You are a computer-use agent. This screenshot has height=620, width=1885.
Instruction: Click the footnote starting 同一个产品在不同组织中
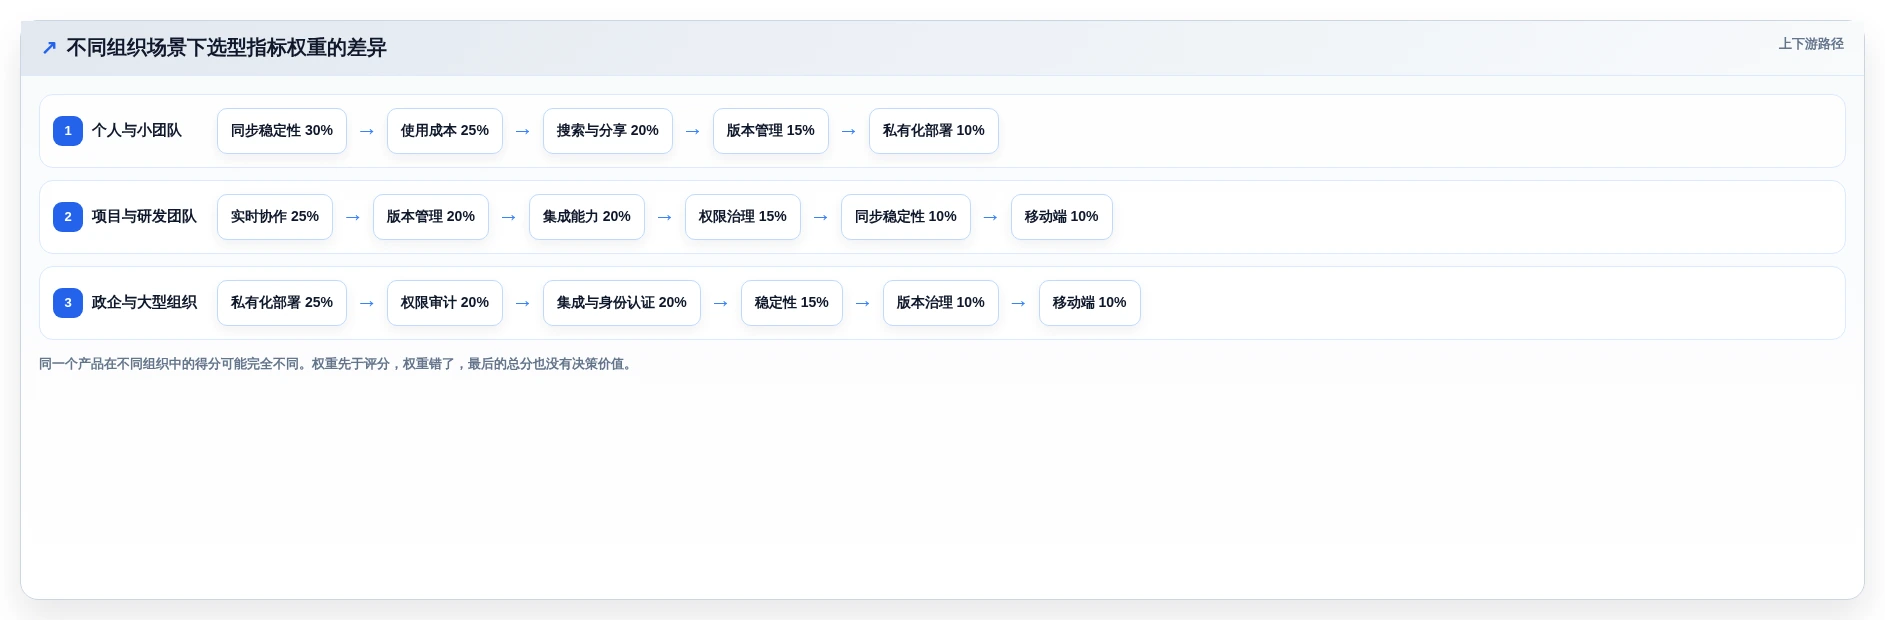pyautogui.click(x=337, y=364)
